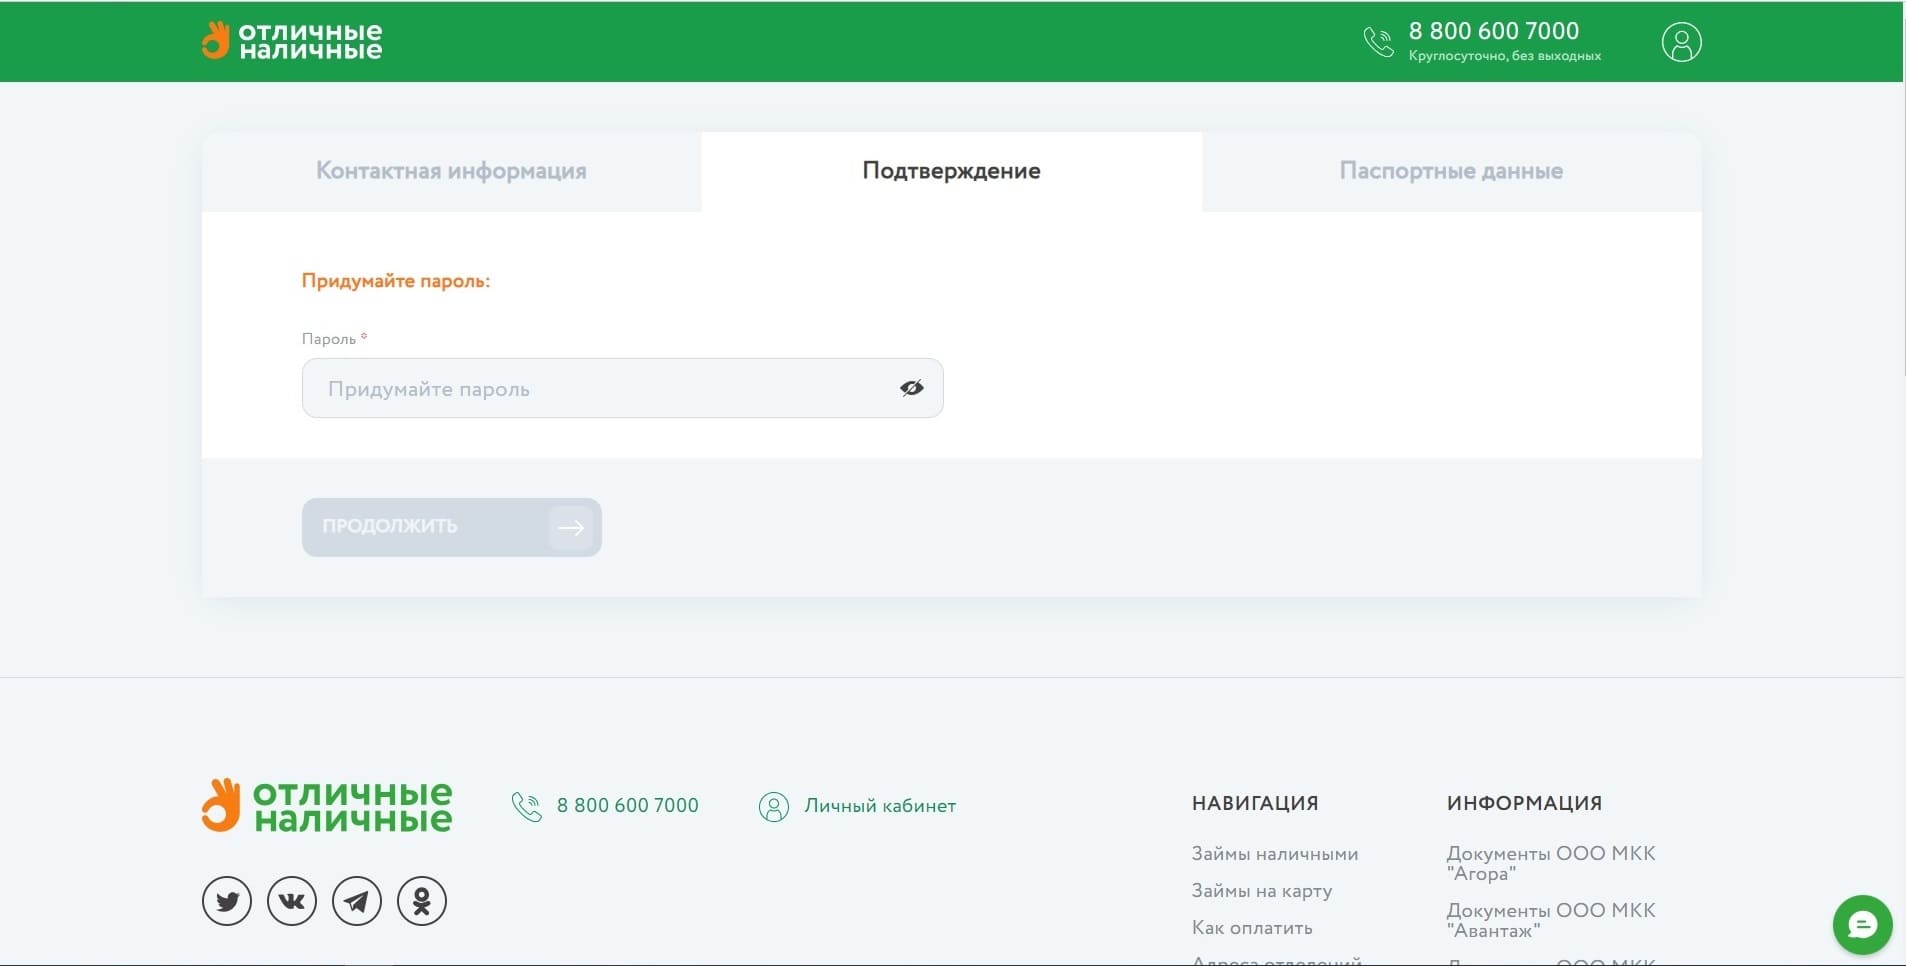Click the Придумайте пароль: heading text
The image size is (1906, 966).
[396, 281]
